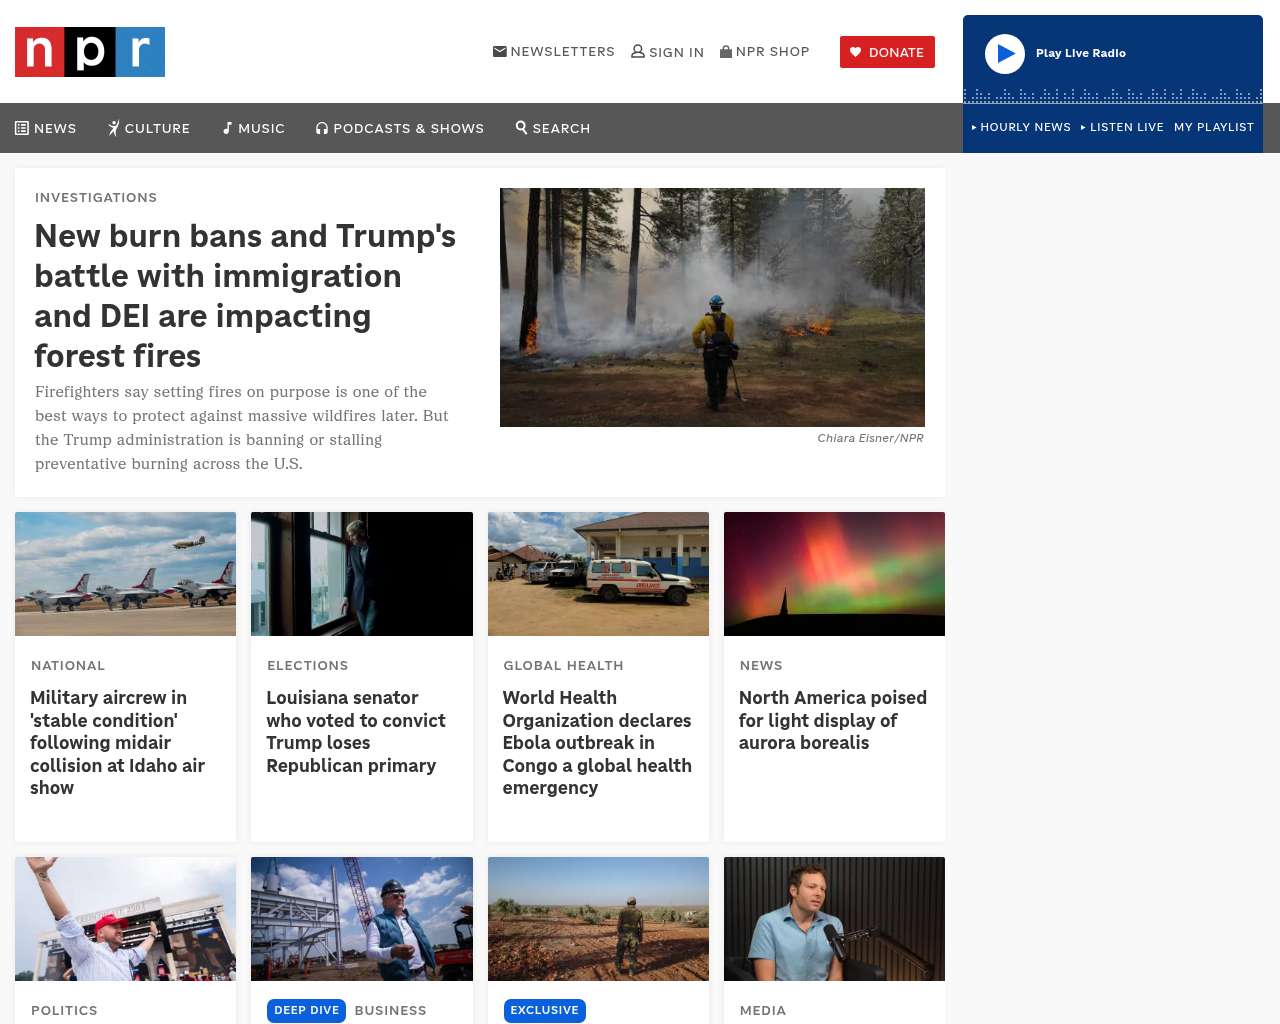Viewport: 1280px width, 1024px height.
Task: Open My Playlist
Action: tap(1214, 127)
